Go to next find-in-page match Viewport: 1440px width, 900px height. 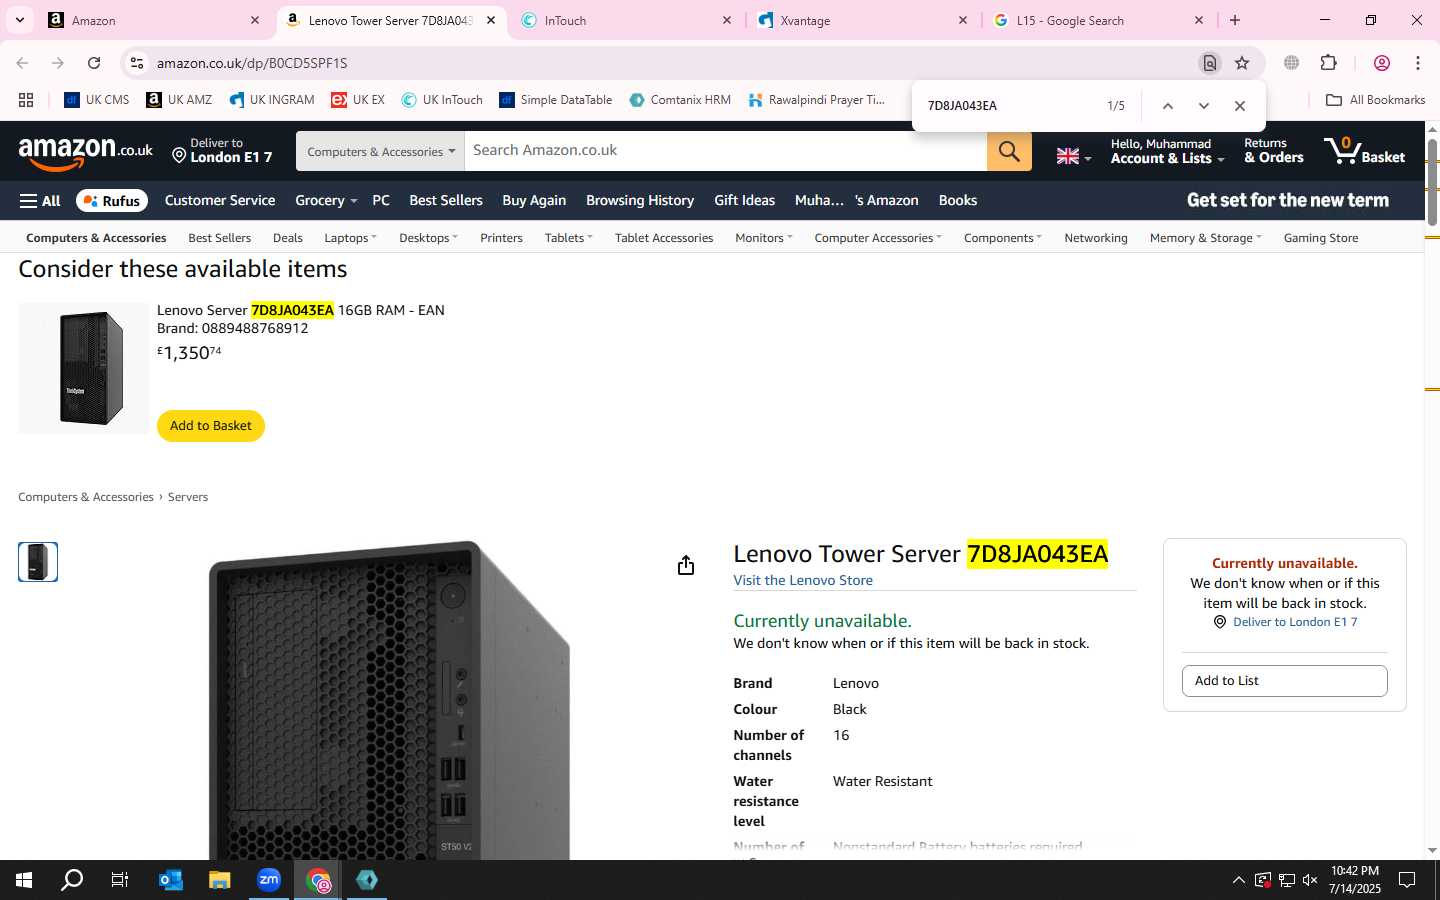[1204, 106]
